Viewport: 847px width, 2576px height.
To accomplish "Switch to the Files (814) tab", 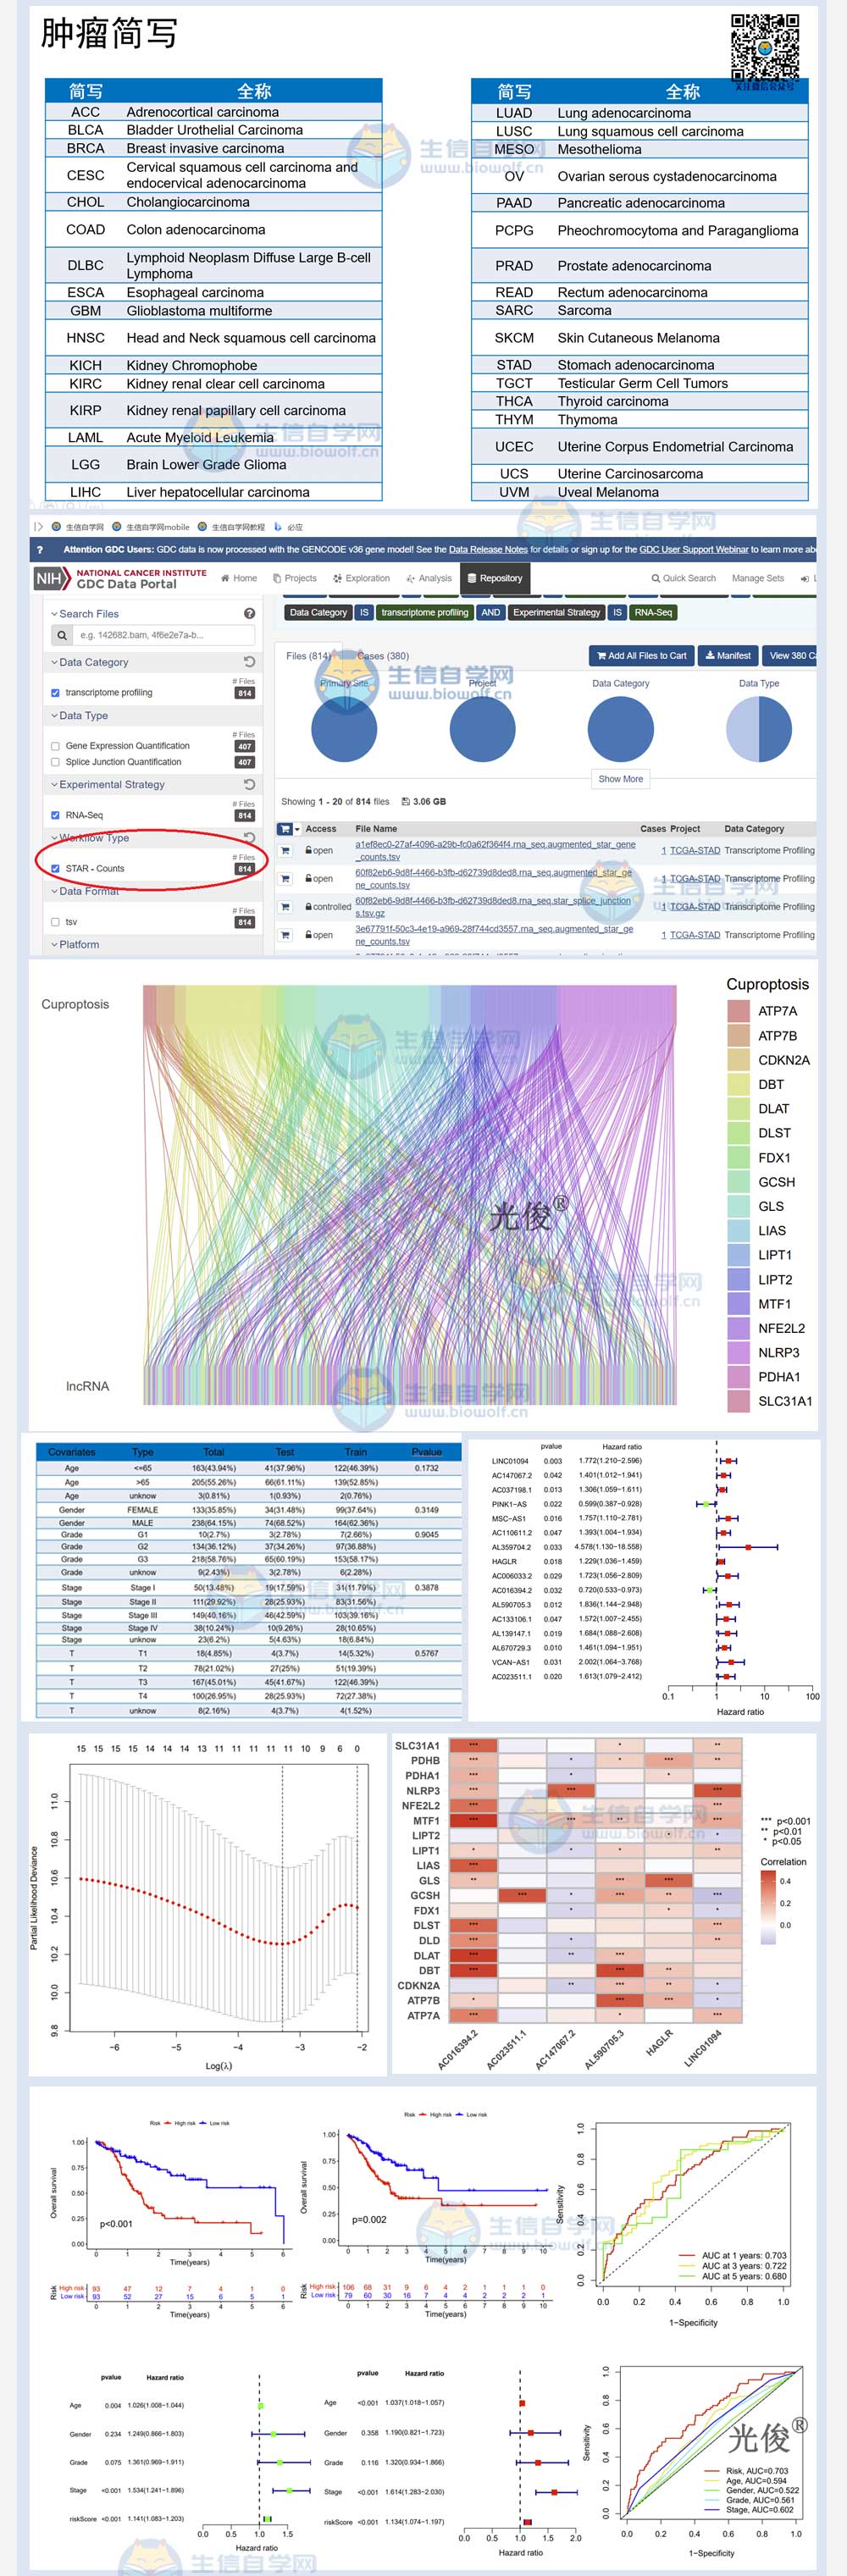I will [308, 656].
